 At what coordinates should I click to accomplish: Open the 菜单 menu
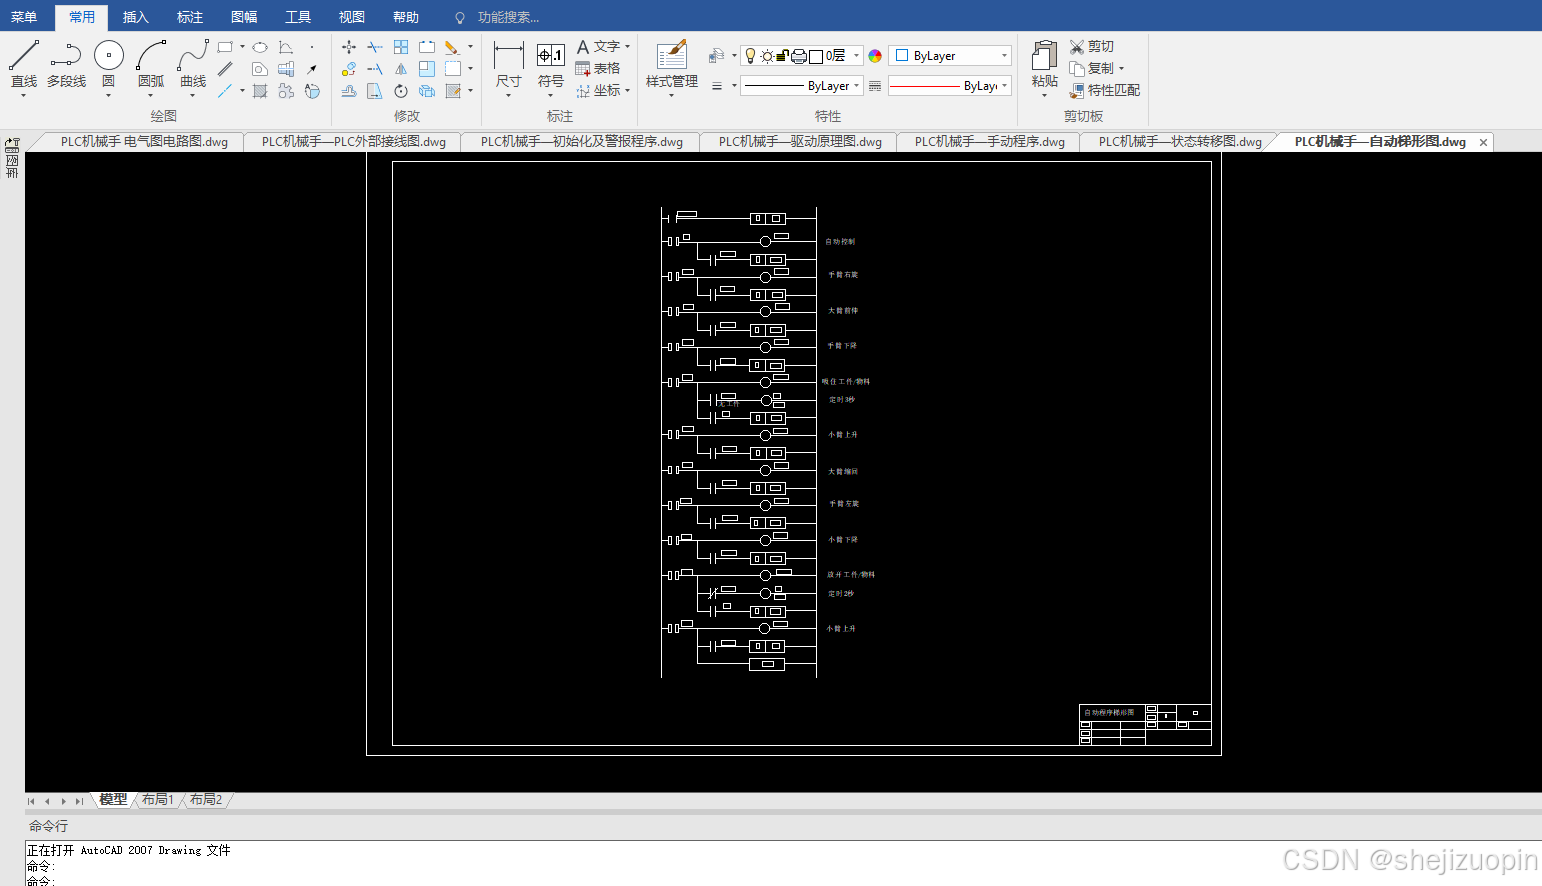[x=24, y=17]
